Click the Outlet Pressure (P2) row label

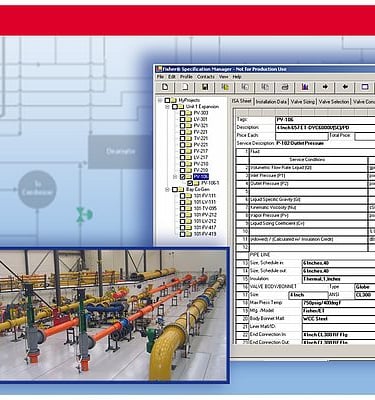pos(269,184)
